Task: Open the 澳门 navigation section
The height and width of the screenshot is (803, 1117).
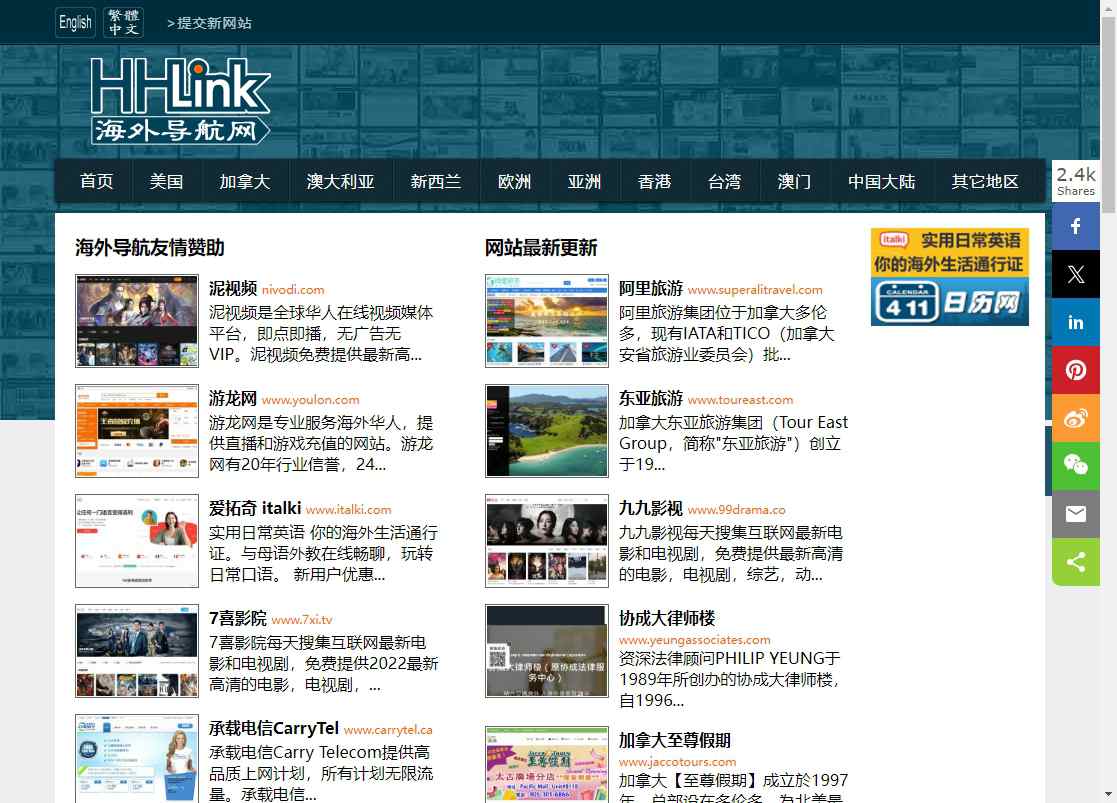Action: pyautogui.click(x=794, y=182)
